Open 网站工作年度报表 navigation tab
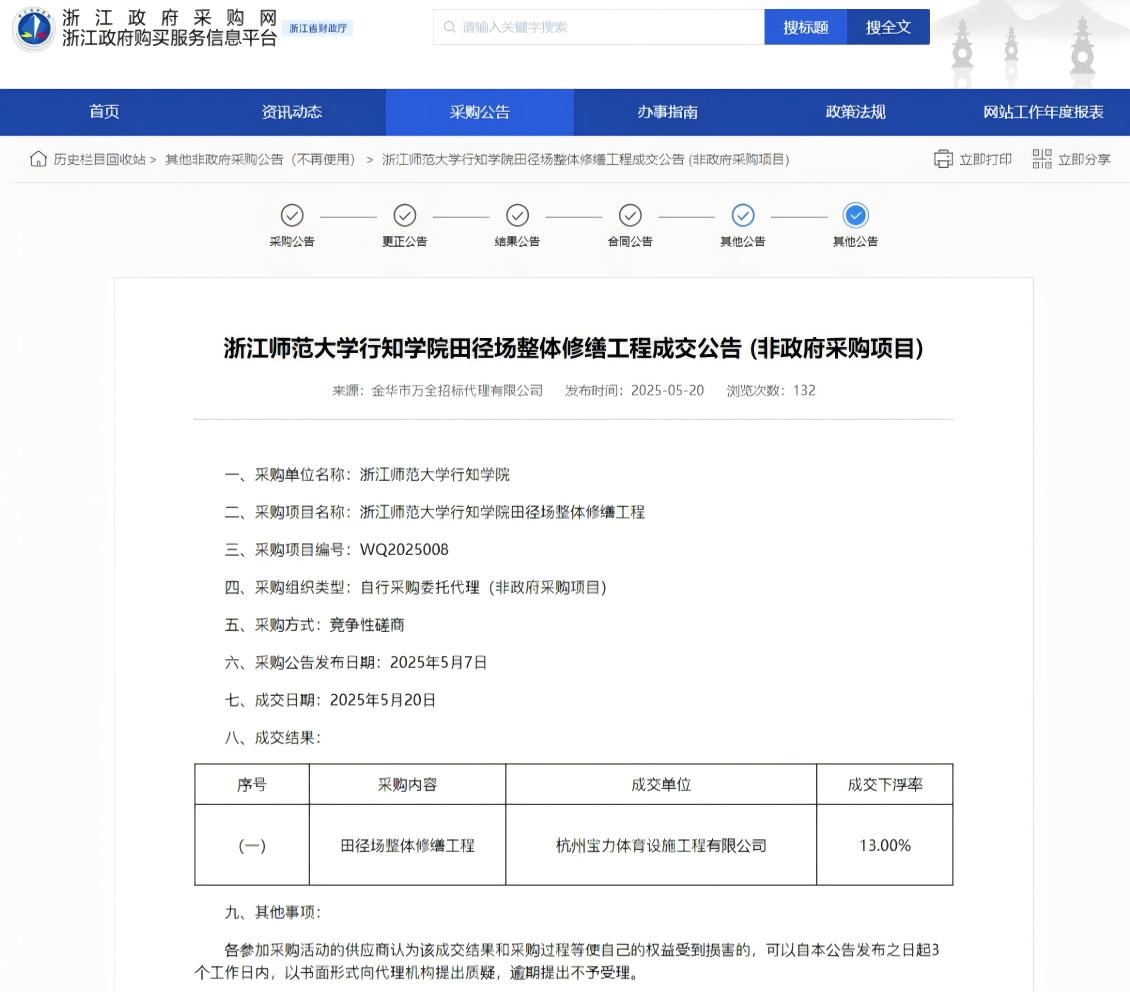1130x992 pixels. pos(1043,112)
